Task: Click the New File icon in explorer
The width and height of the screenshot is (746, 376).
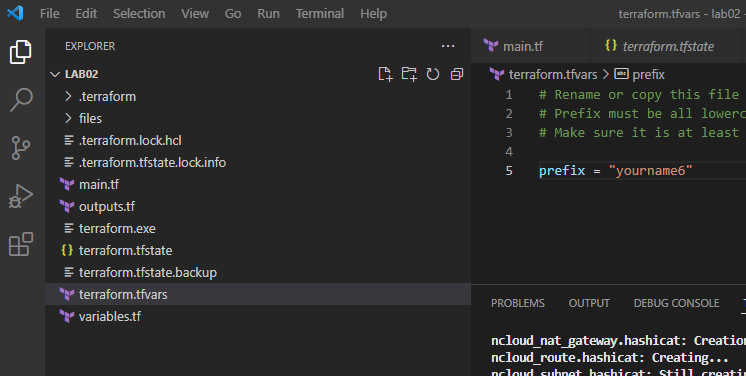Action: pyautogui.click(x=385, y=74)
